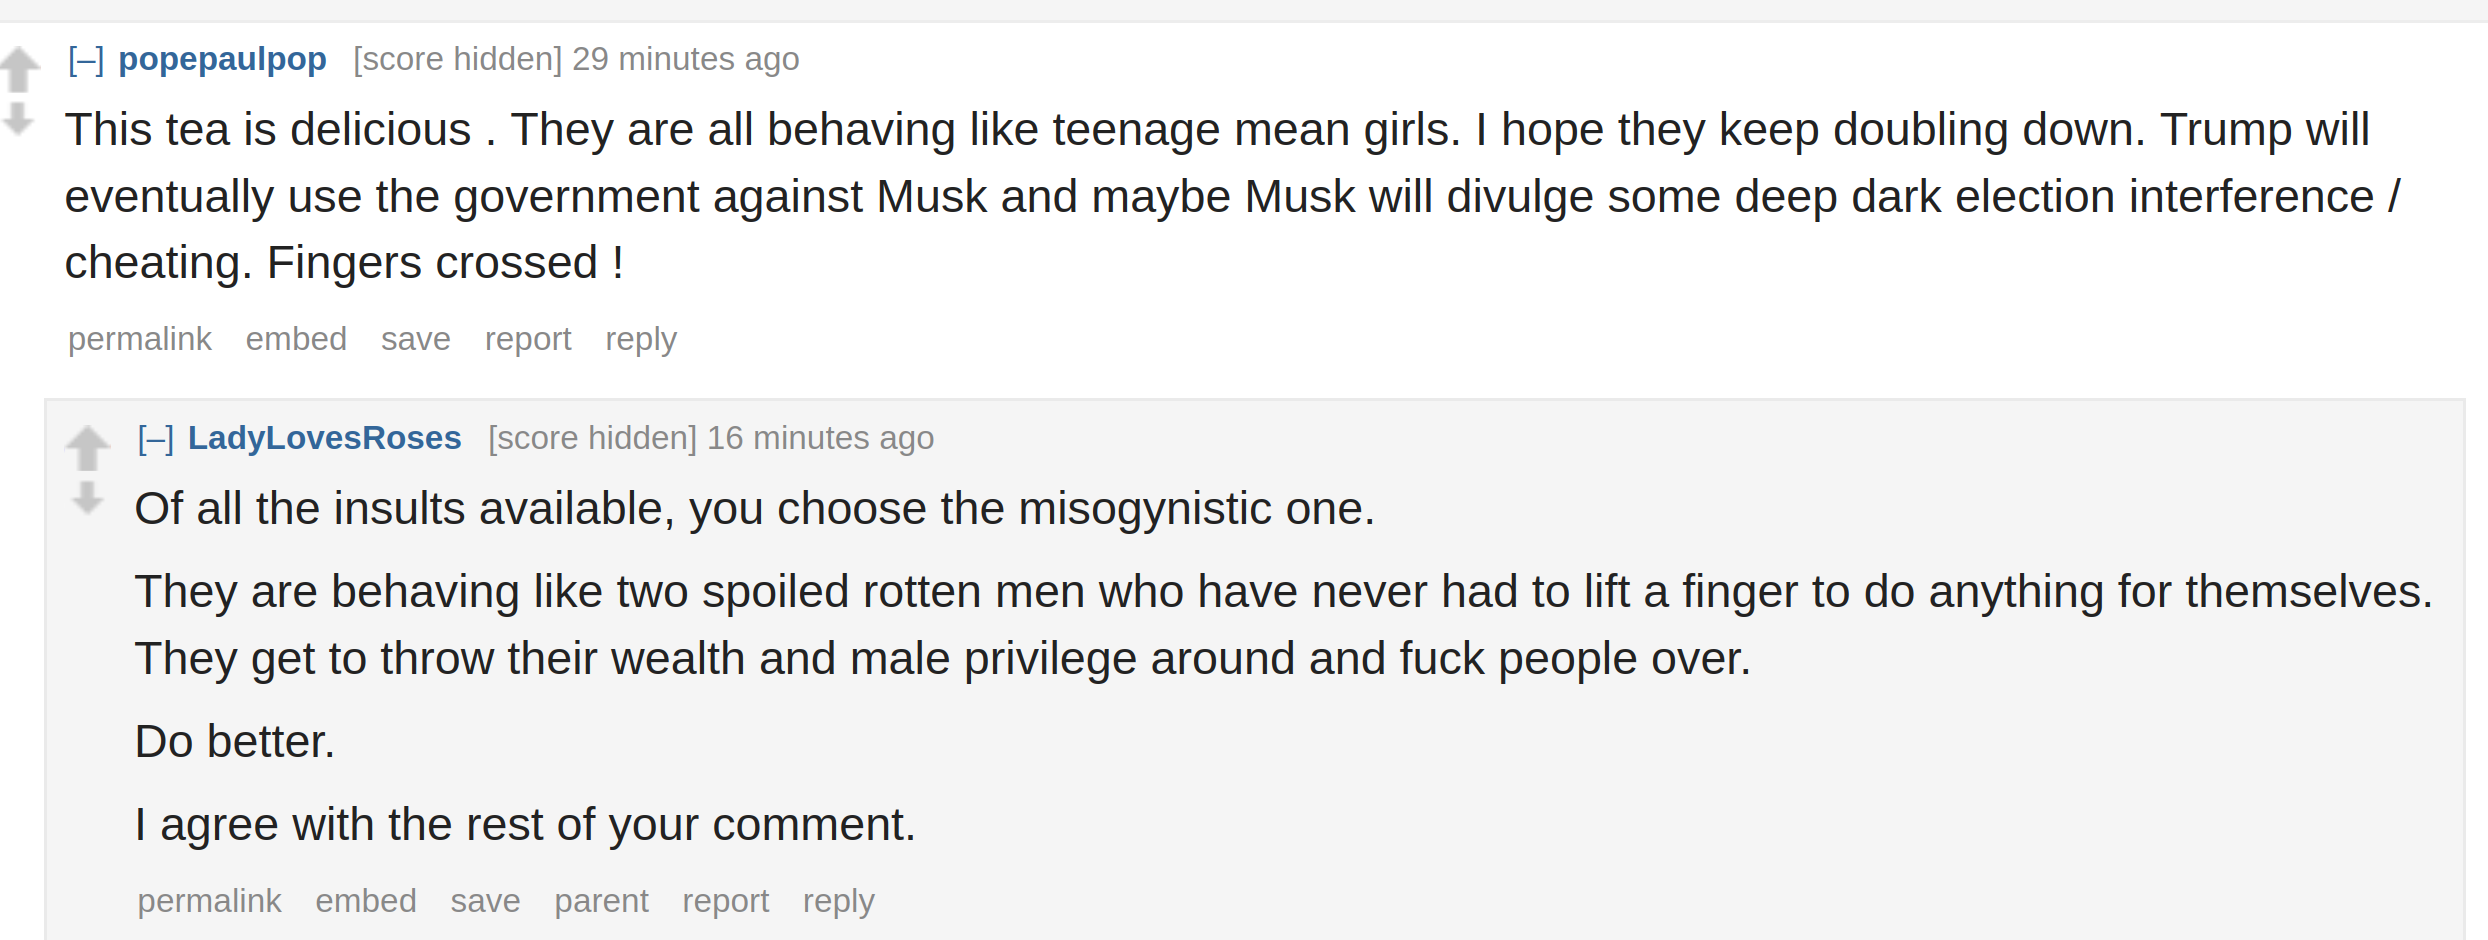The height and width of the screenshot is (940, 2488).
Task: Open LadyLovesRoses' user profile
Action: click(x=325, y=438)
